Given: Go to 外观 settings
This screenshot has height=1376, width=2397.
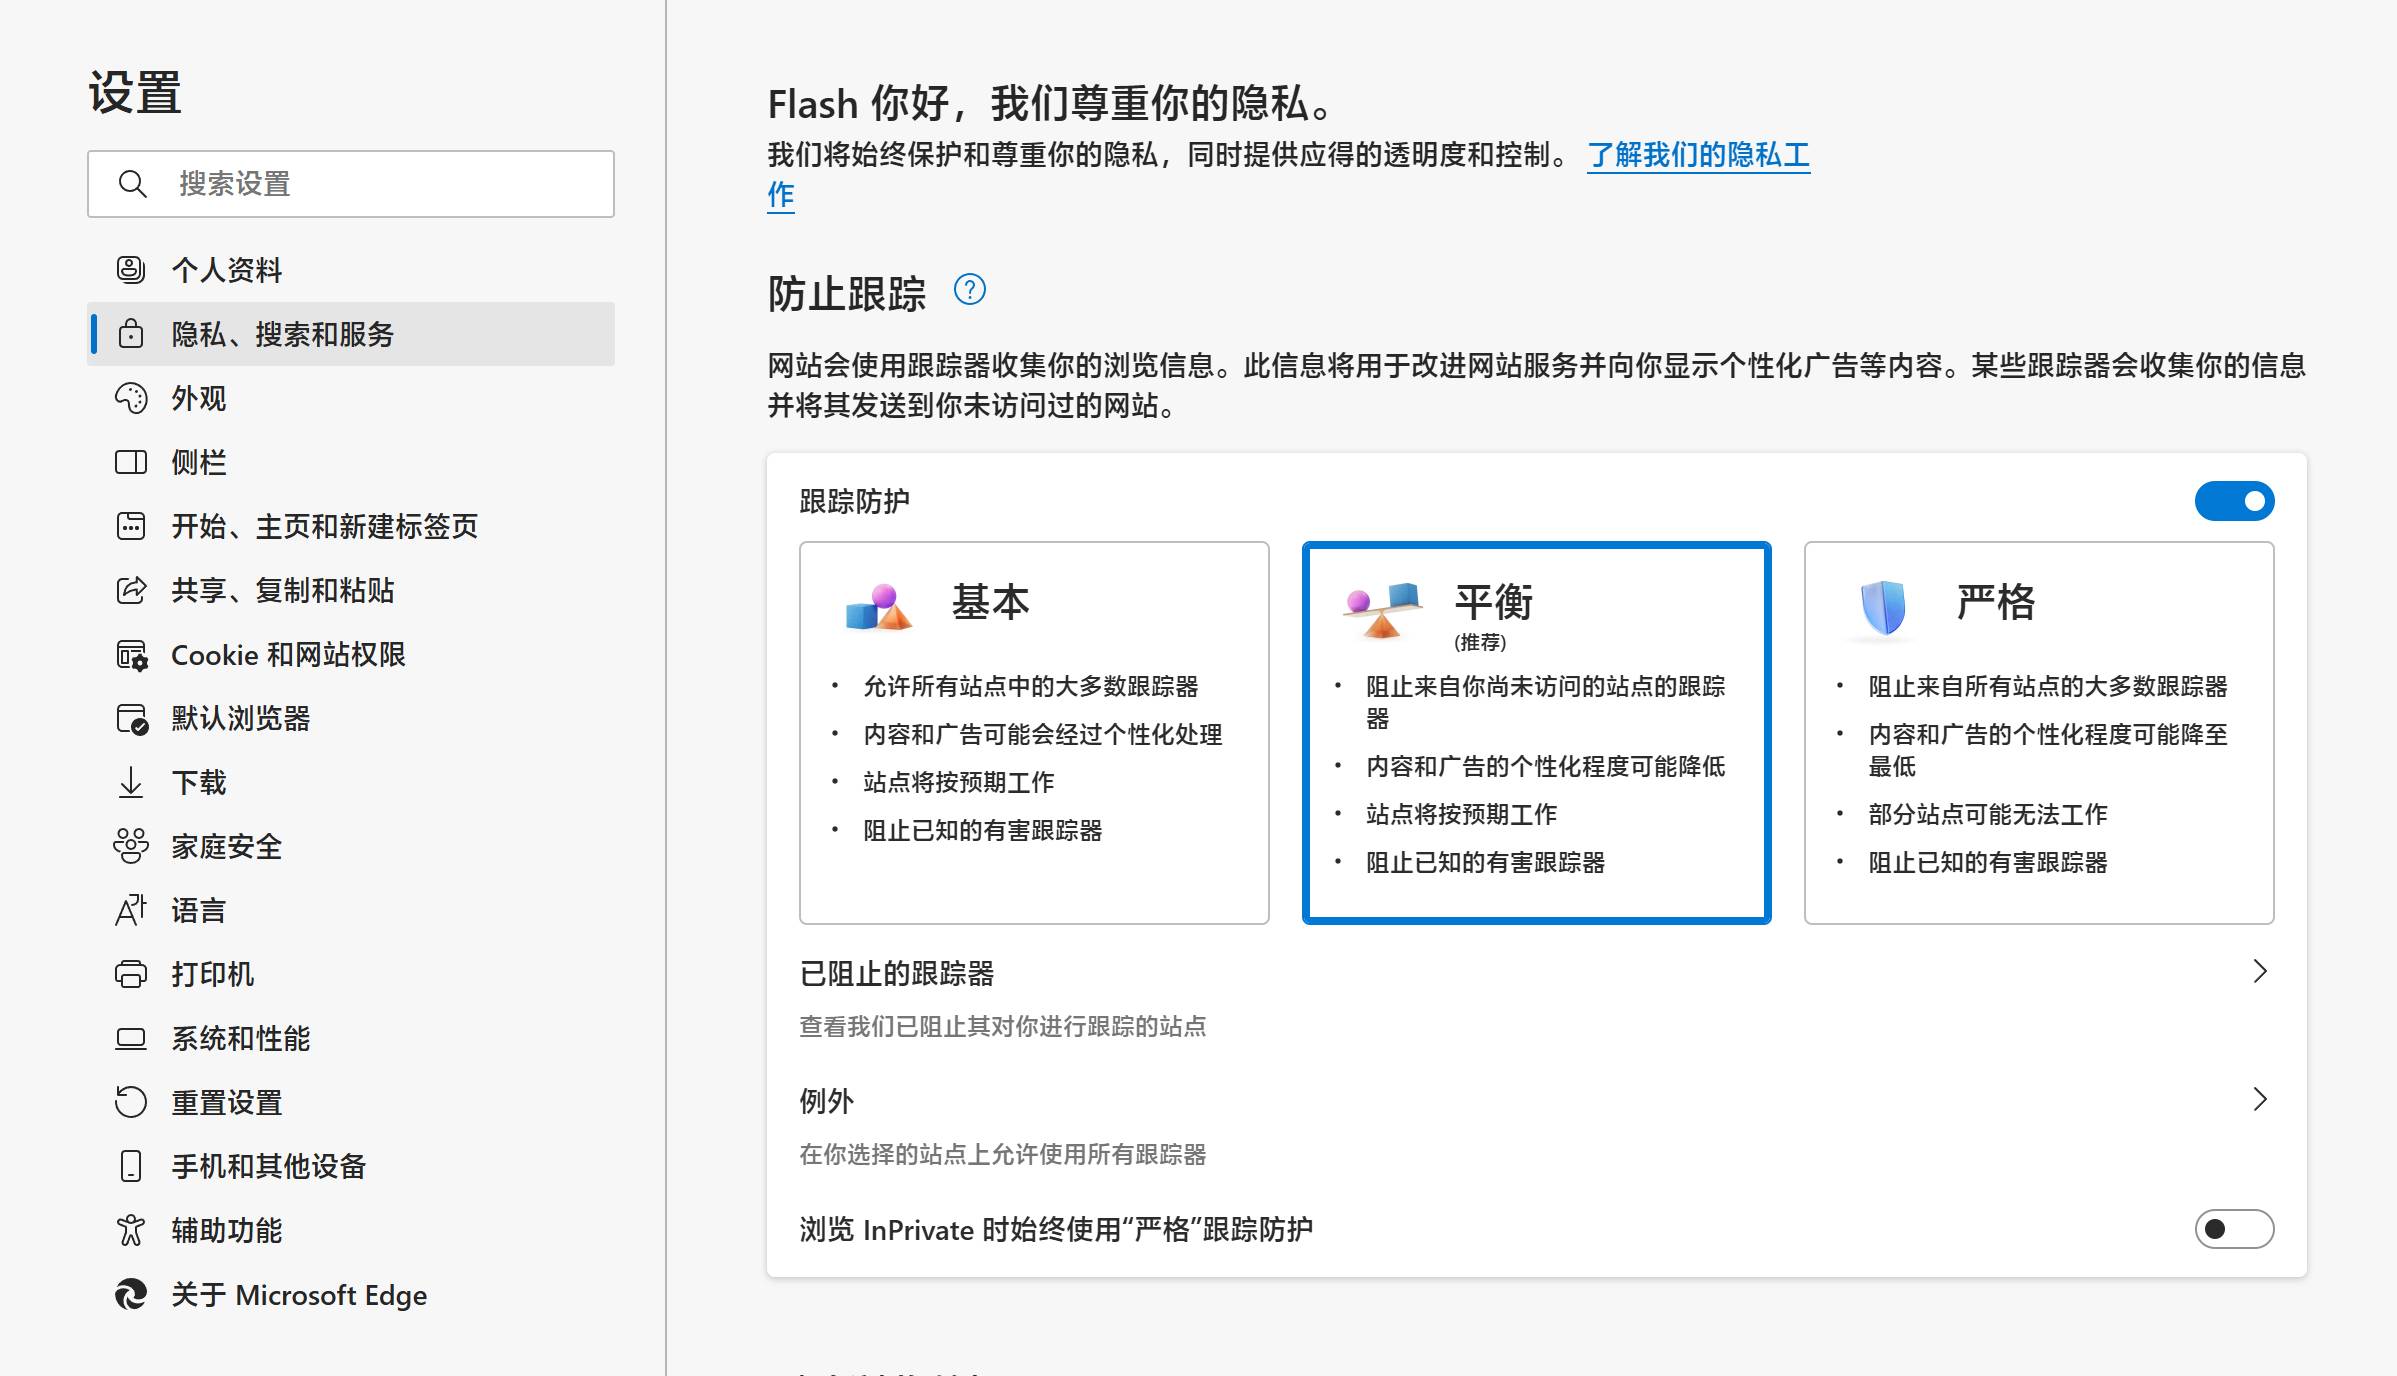Looking at the screenshot, I should coord(351,397).
